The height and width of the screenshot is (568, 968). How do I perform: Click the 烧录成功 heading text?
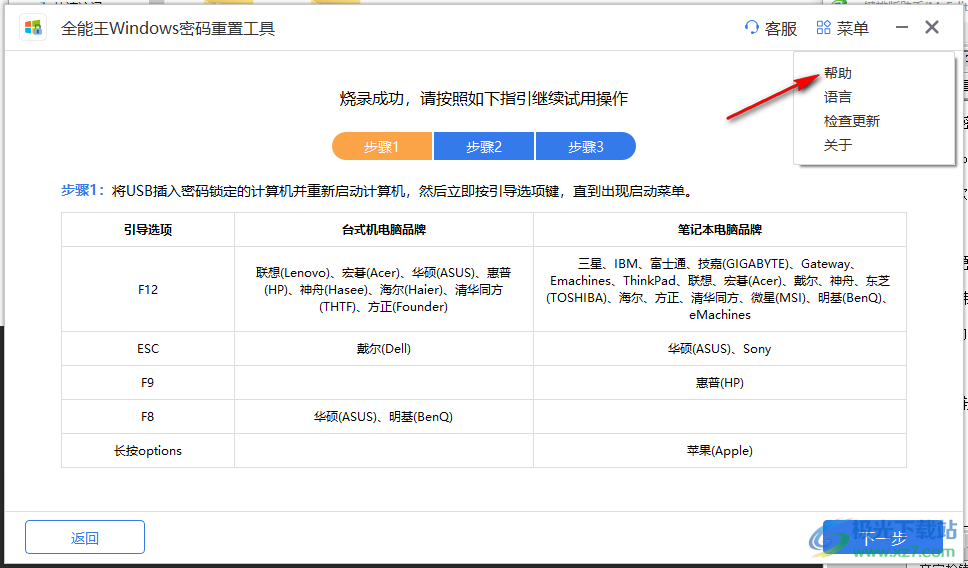click(484, 99)
